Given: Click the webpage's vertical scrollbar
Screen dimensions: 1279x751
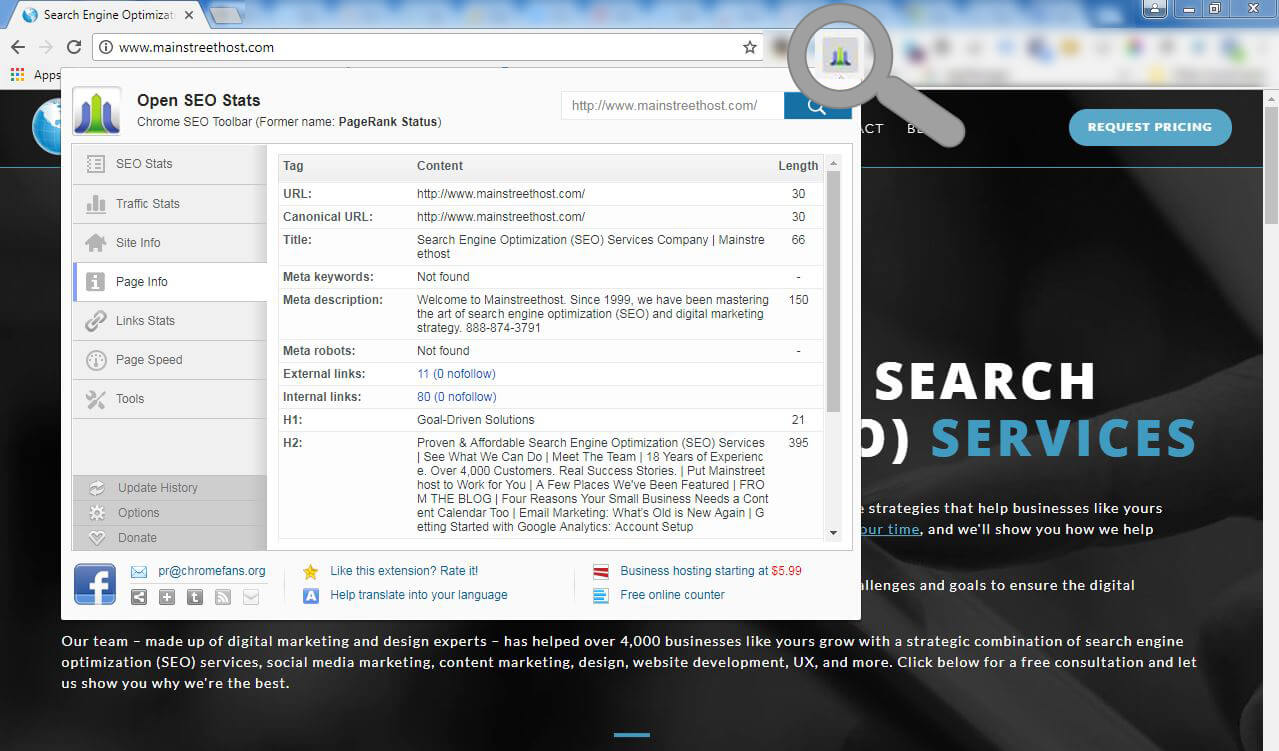Looking at the screenshot, I should pos(1271,160).
